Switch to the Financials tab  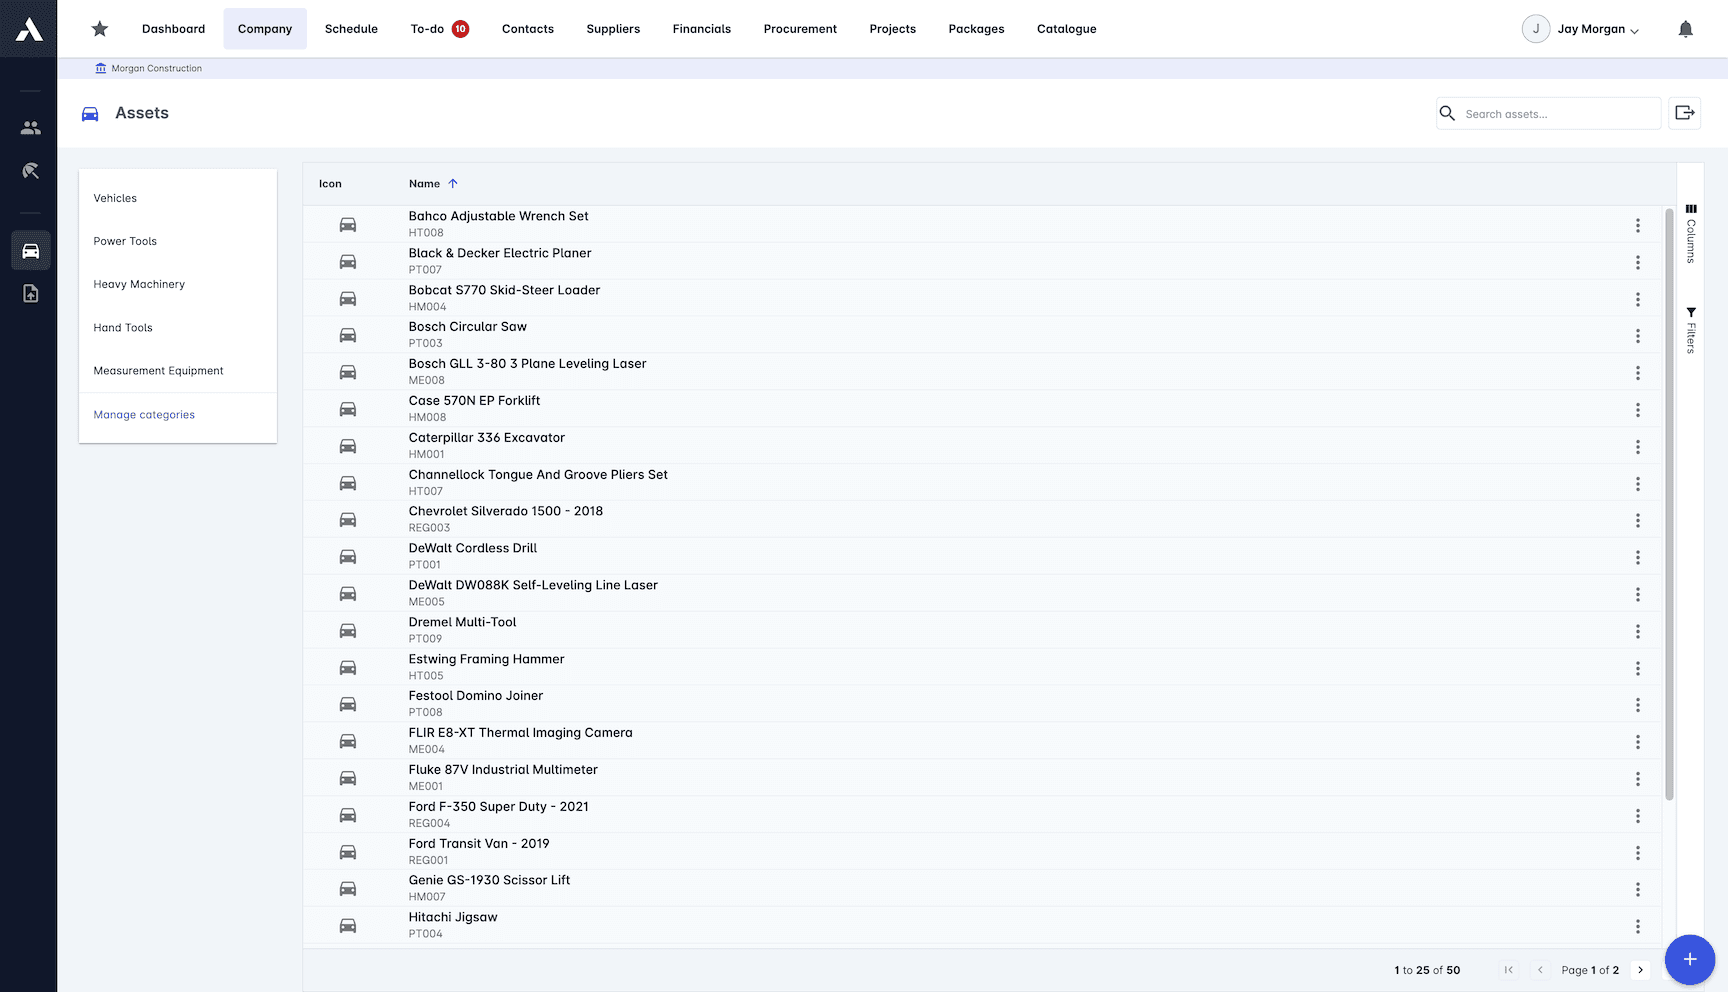[701, 29]
